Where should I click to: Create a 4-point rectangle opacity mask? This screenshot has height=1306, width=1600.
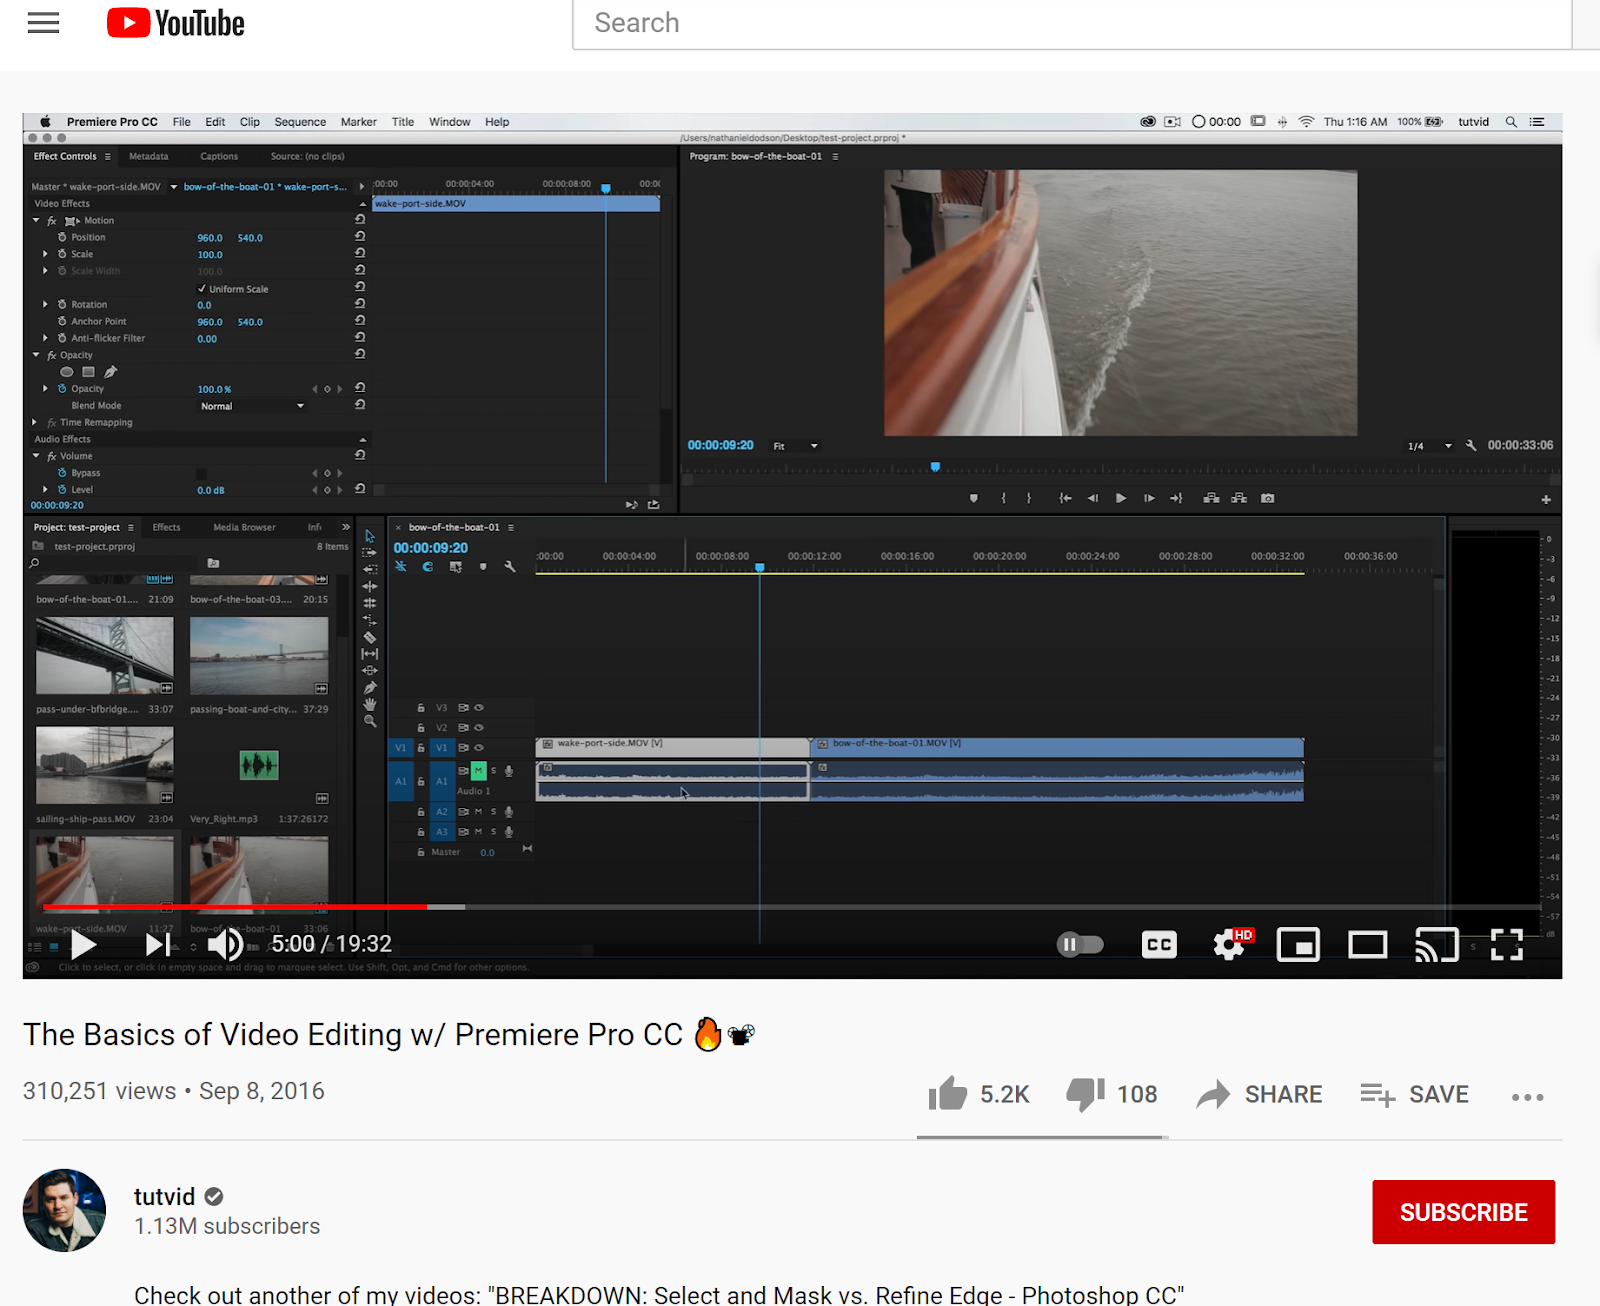(x=88, y=372)
